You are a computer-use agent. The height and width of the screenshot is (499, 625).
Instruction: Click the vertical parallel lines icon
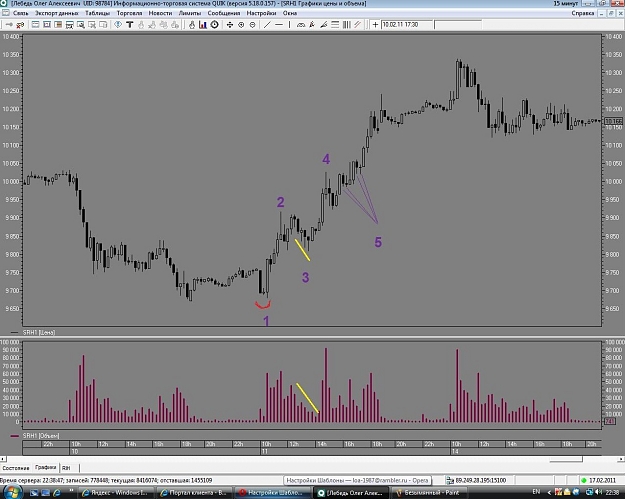(x=346, y=25)
